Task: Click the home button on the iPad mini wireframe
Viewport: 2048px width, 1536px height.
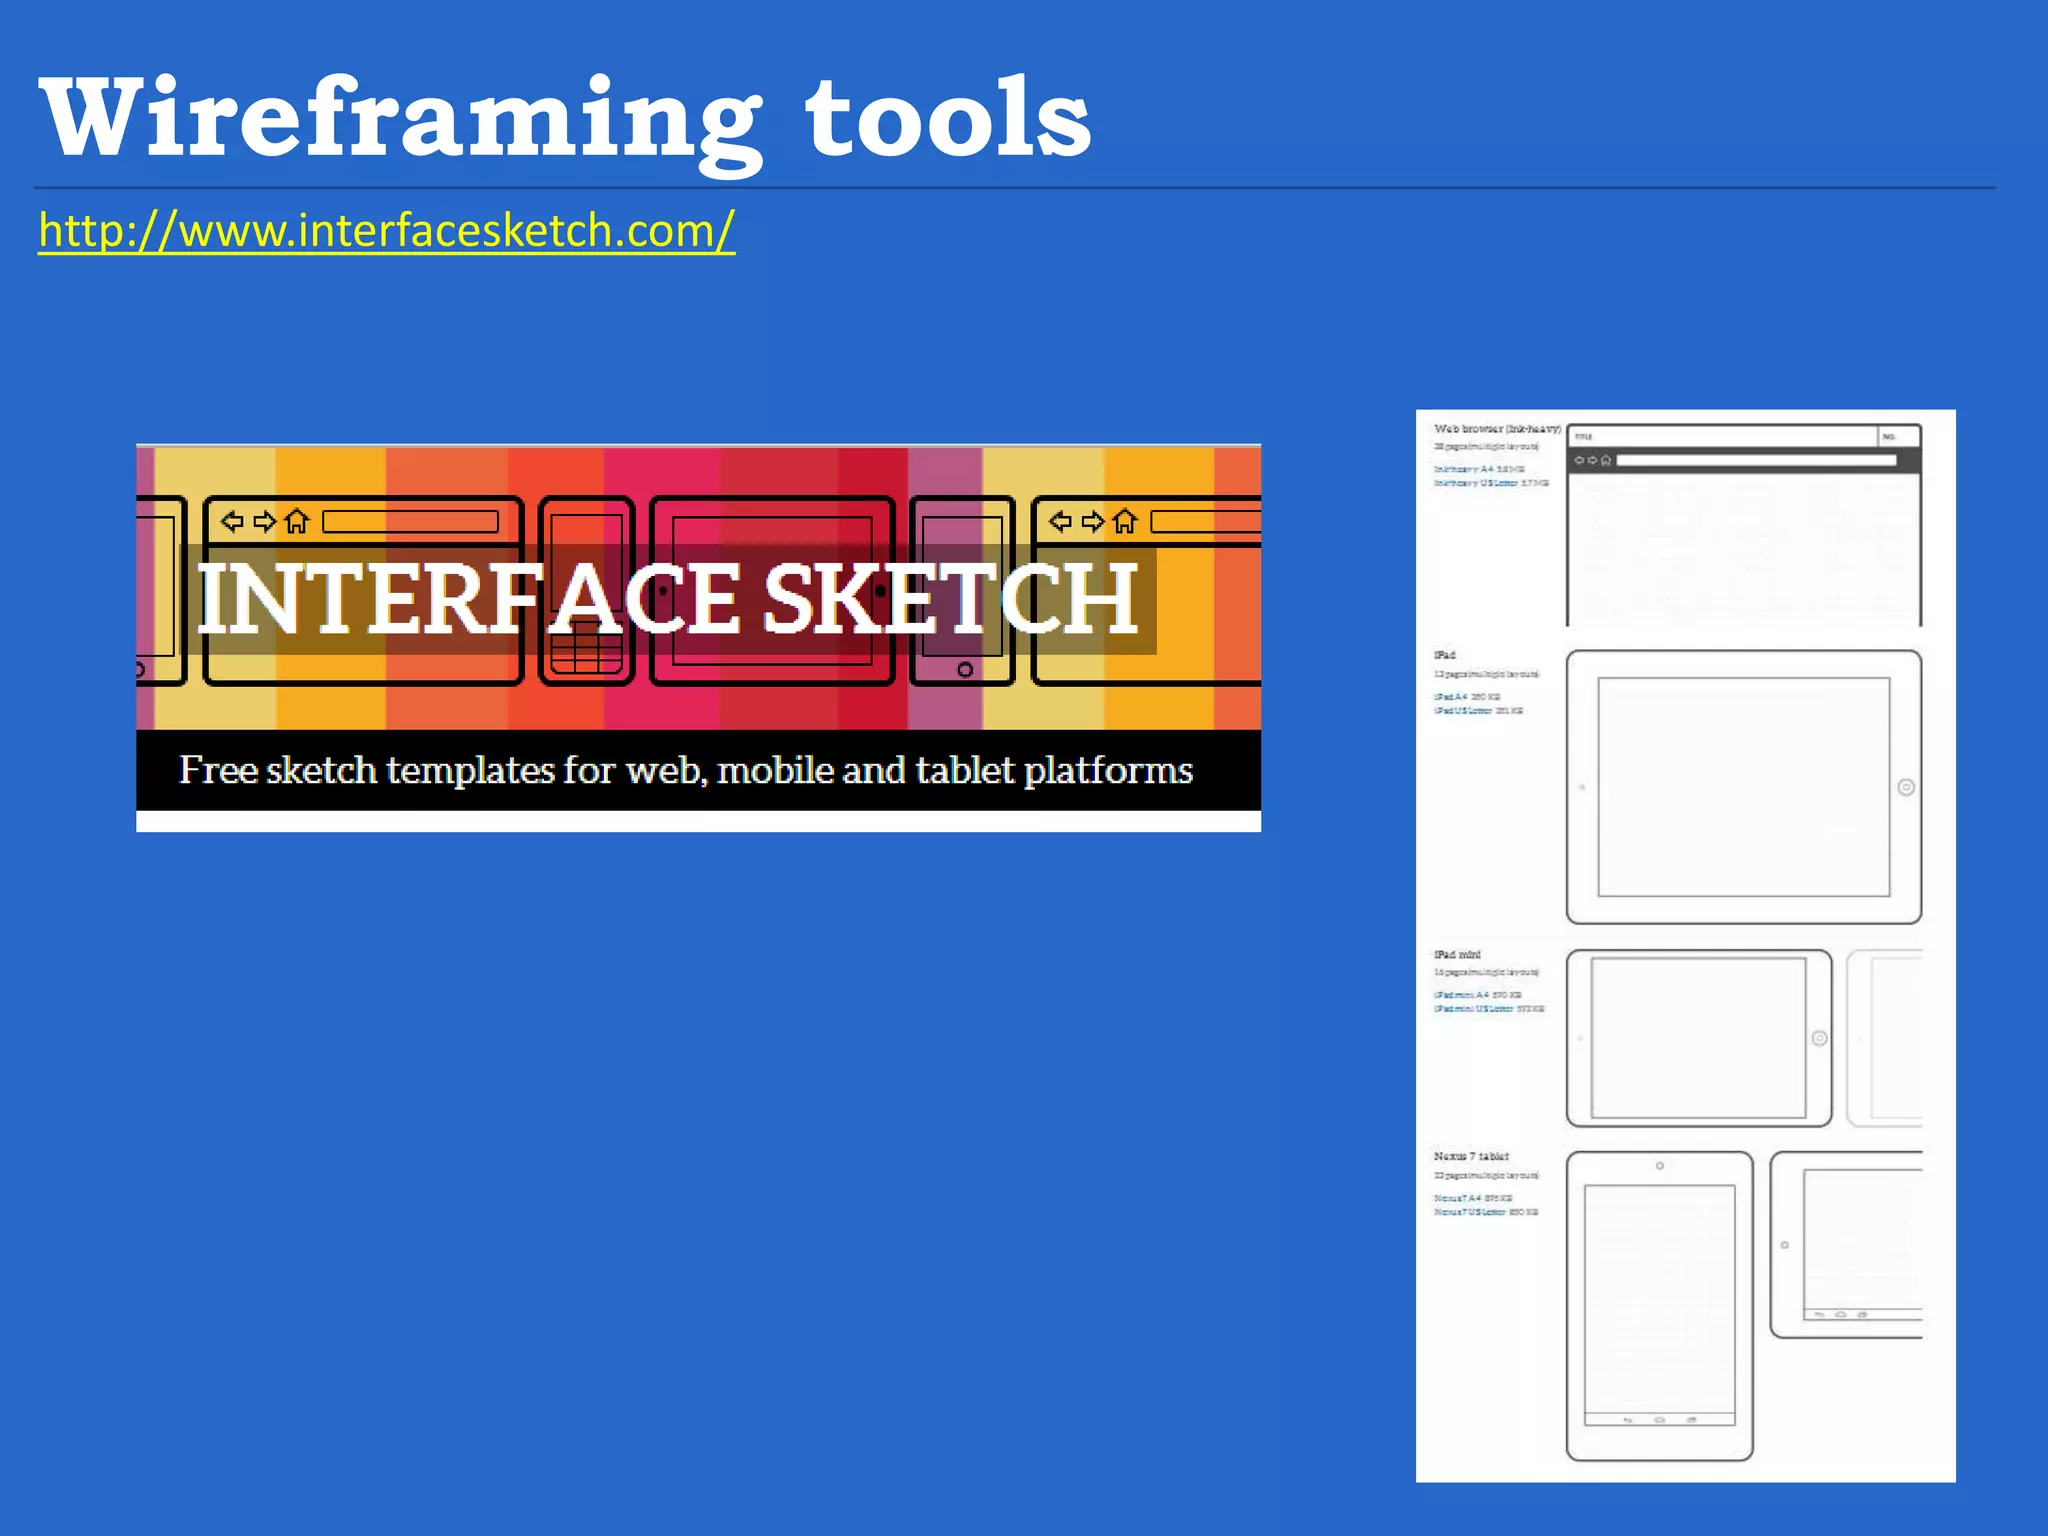Action: pyautogui.click(x=1820, y=1038)
